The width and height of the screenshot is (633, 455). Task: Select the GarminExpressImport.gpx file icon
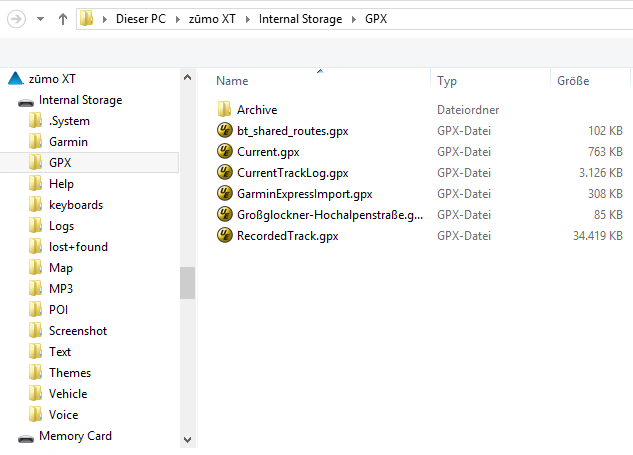pyautogui.click(x=225, y=194)
